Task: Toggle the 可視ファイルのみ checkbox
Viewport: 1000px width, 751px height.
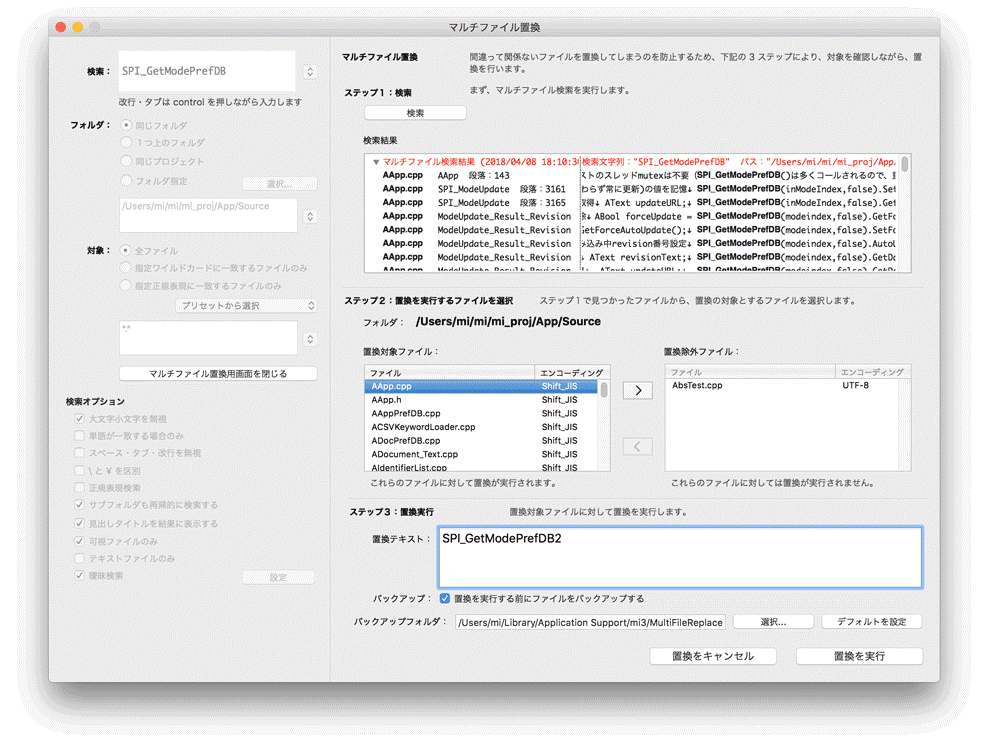Action: point(80,541)
